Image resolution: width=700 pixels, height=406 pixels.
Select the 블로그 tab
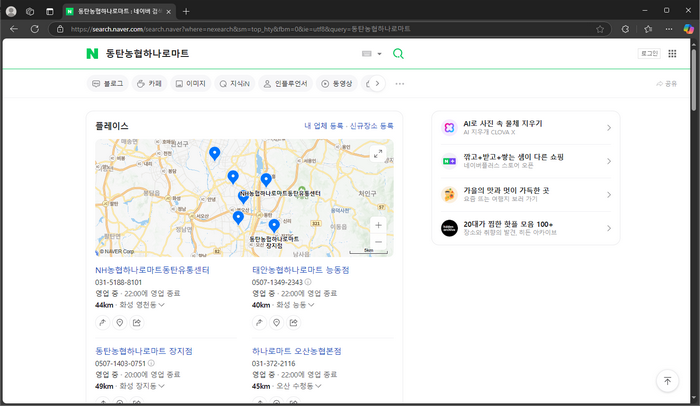pos(108,84)
